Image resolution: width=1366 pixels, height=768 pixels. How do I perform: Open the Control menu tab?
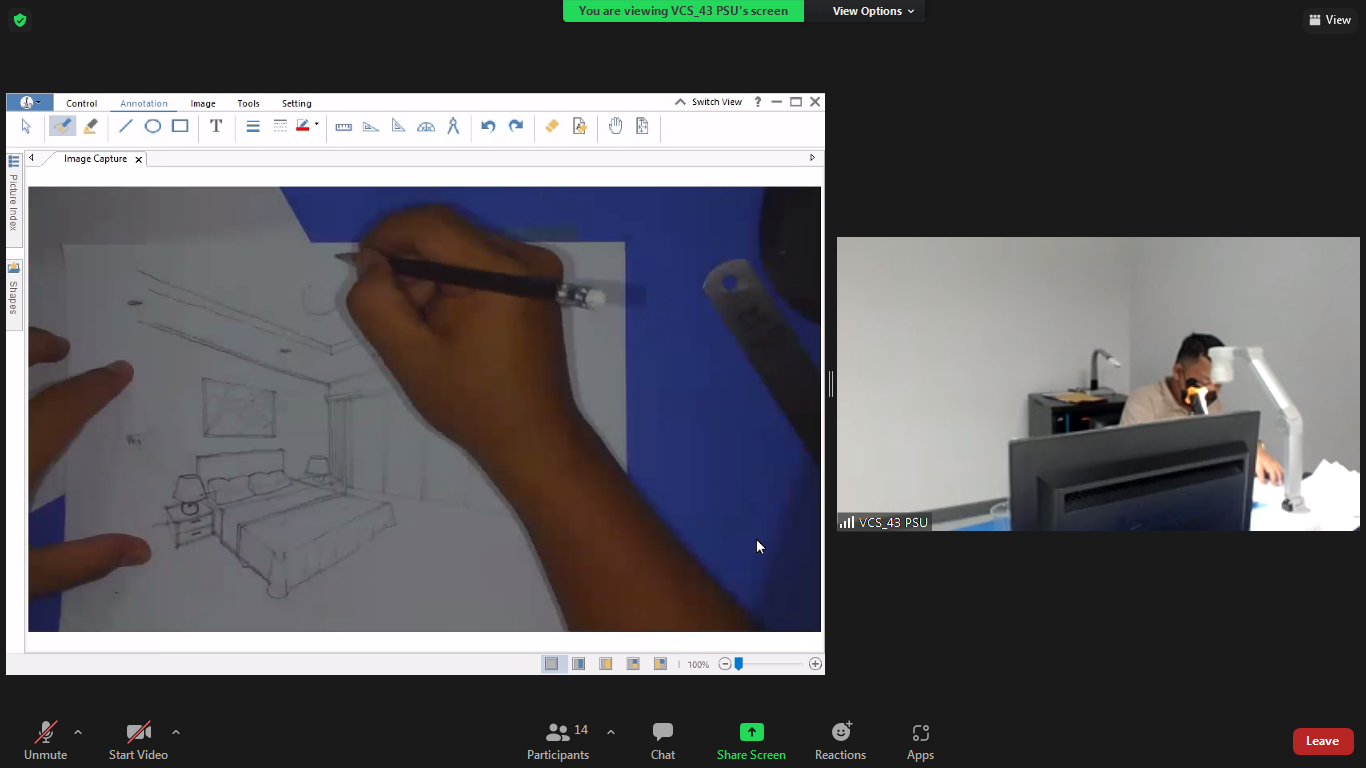(82, 103)
